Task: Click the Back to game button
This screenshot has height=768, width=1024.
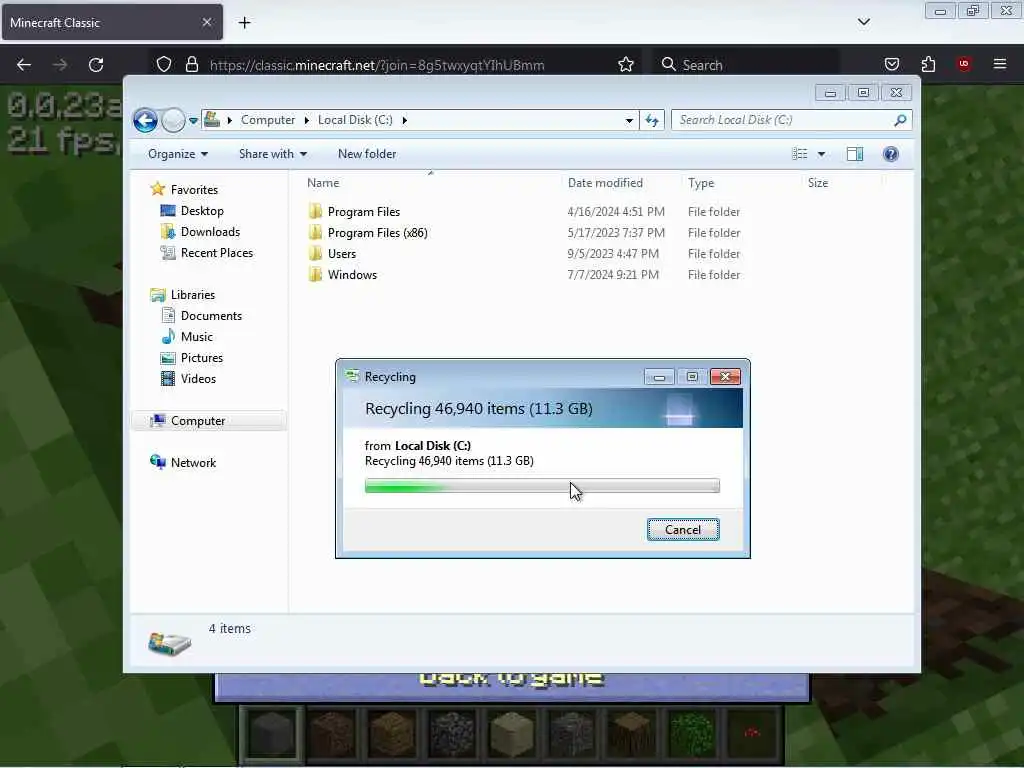Action: coord(511,687)
